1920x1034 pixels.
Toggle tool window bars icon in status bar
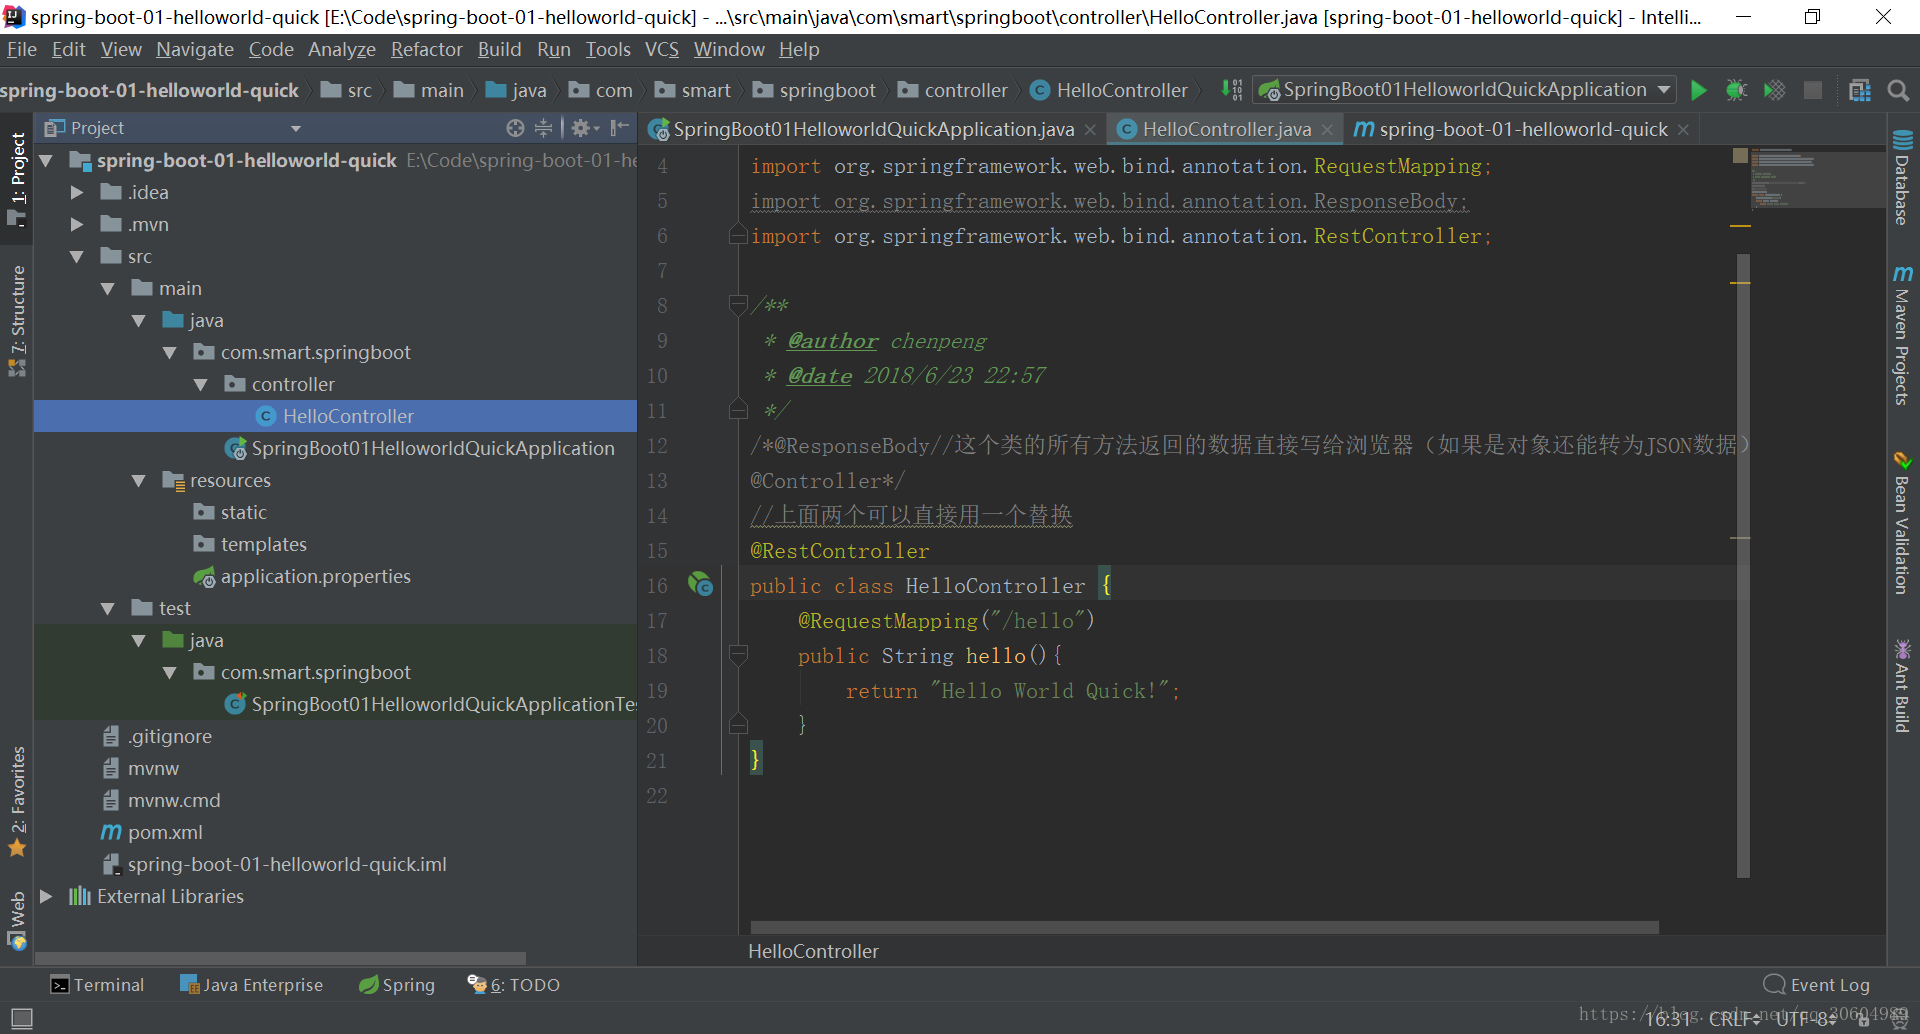21,1018
